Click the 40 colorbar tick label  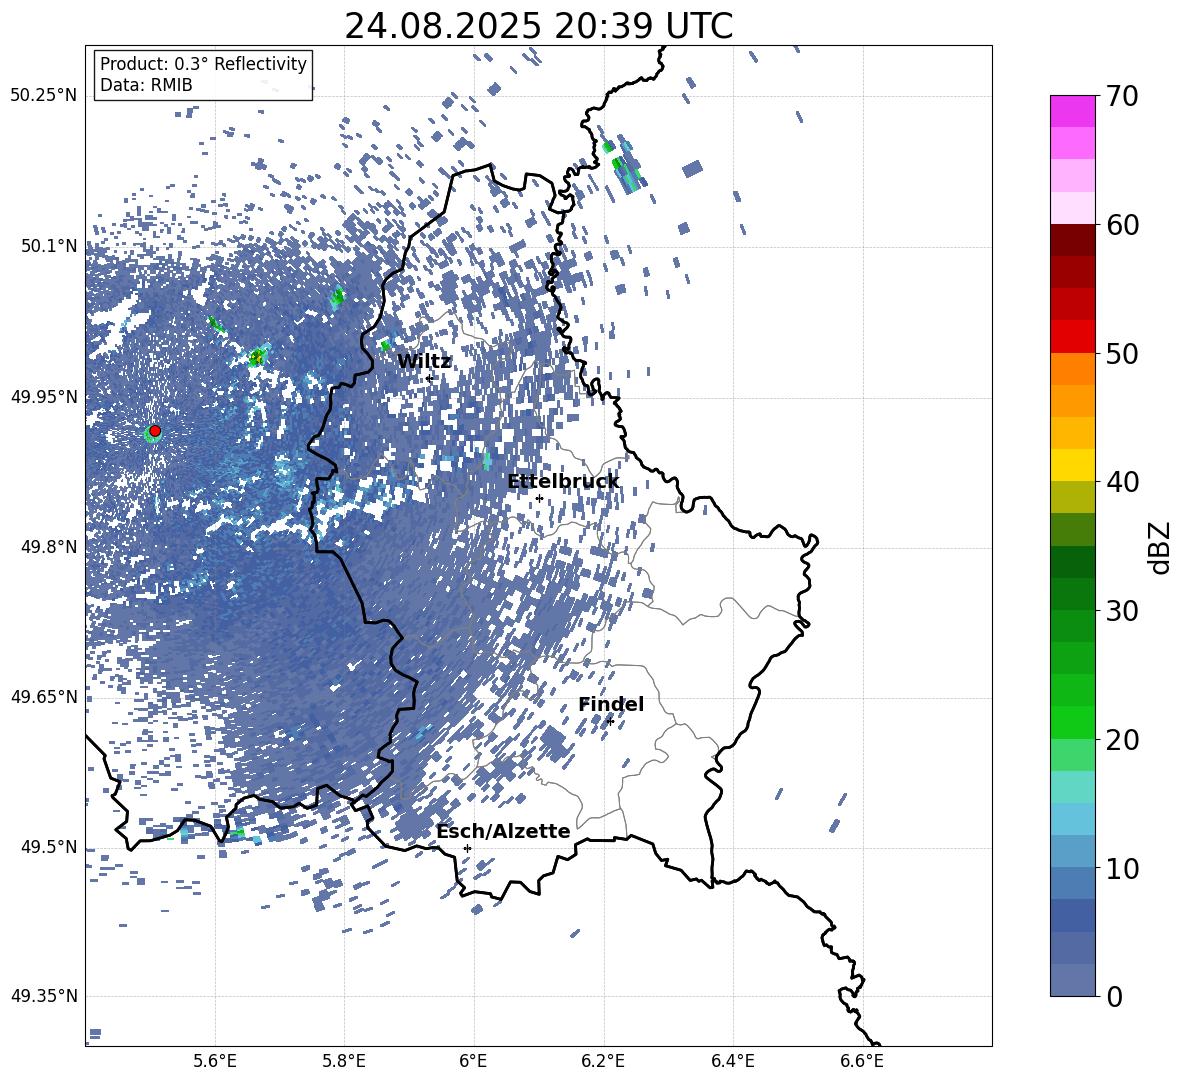(x=1123, y=482)
